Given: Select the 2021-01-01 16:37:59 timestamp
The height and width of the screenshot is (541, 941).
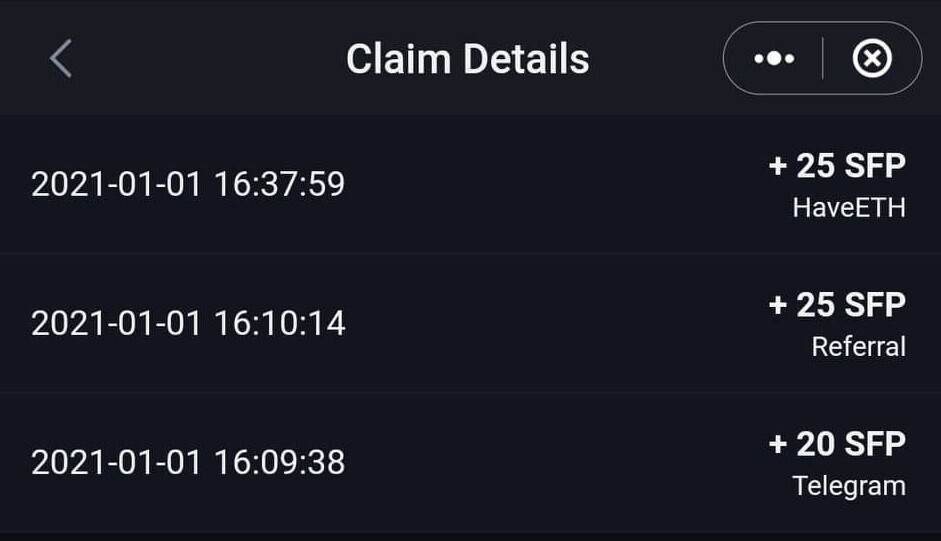Looking at the screenshot, I should click(188, 184).
